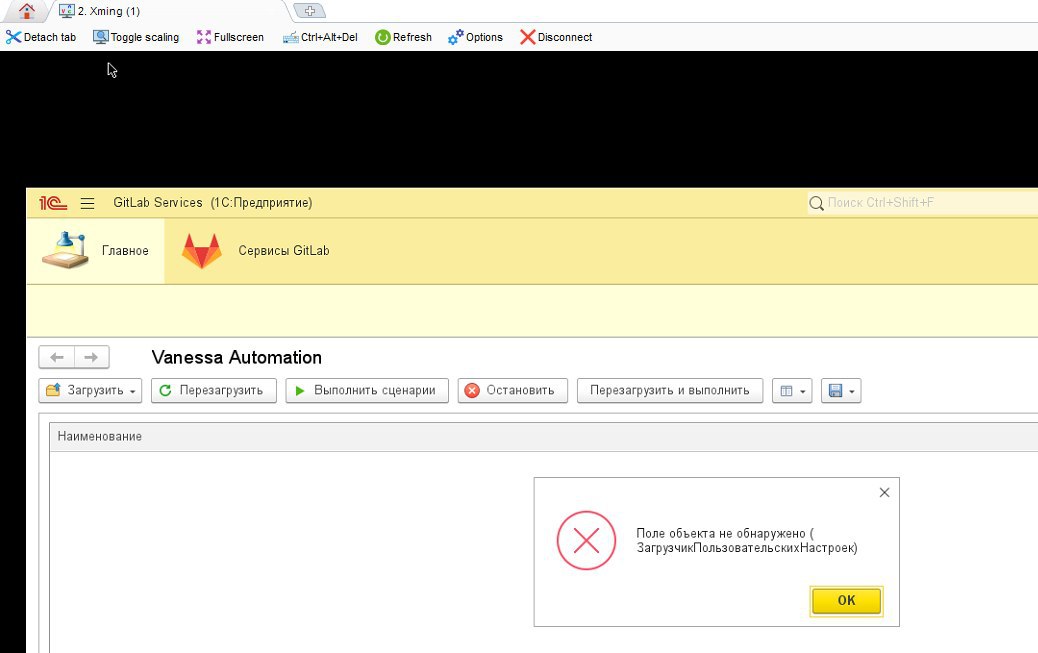Click Перезагрузить и выполнить
The width and height of the screenshot is (1038, 653).
click(670, 391)
